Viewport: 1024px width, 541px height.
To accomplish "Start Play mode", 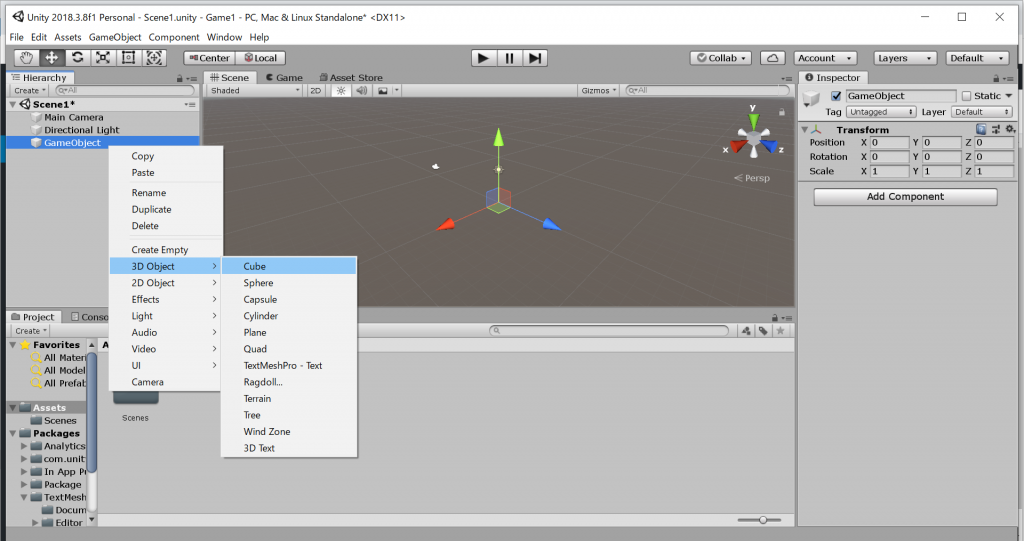I will pyautogui.click(x=483, y=58).
